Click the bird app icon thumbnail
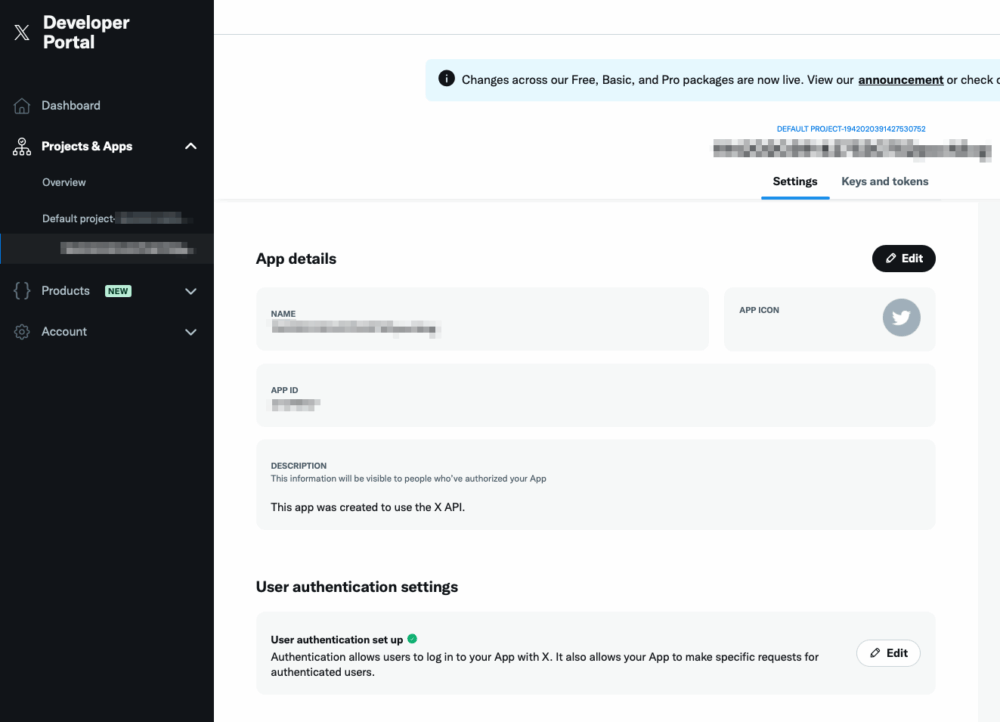 coord(901,318)
